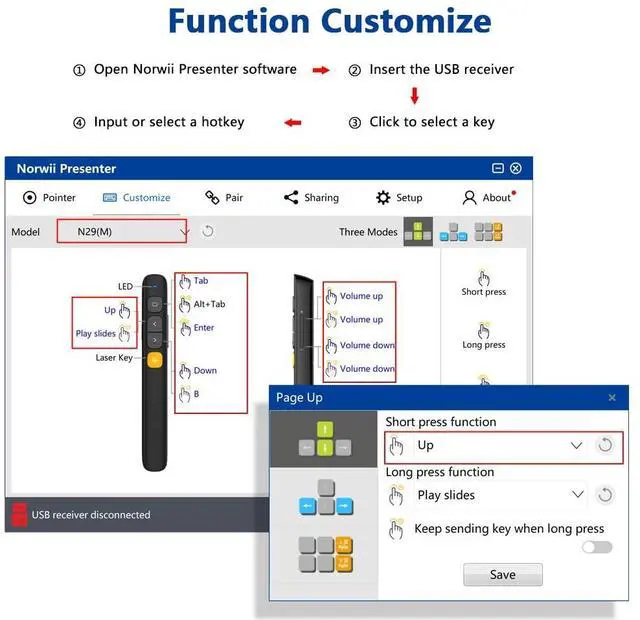Click the reset icon next to Model
The height and width of the screenshot is (620, 640).
[208, 231]
